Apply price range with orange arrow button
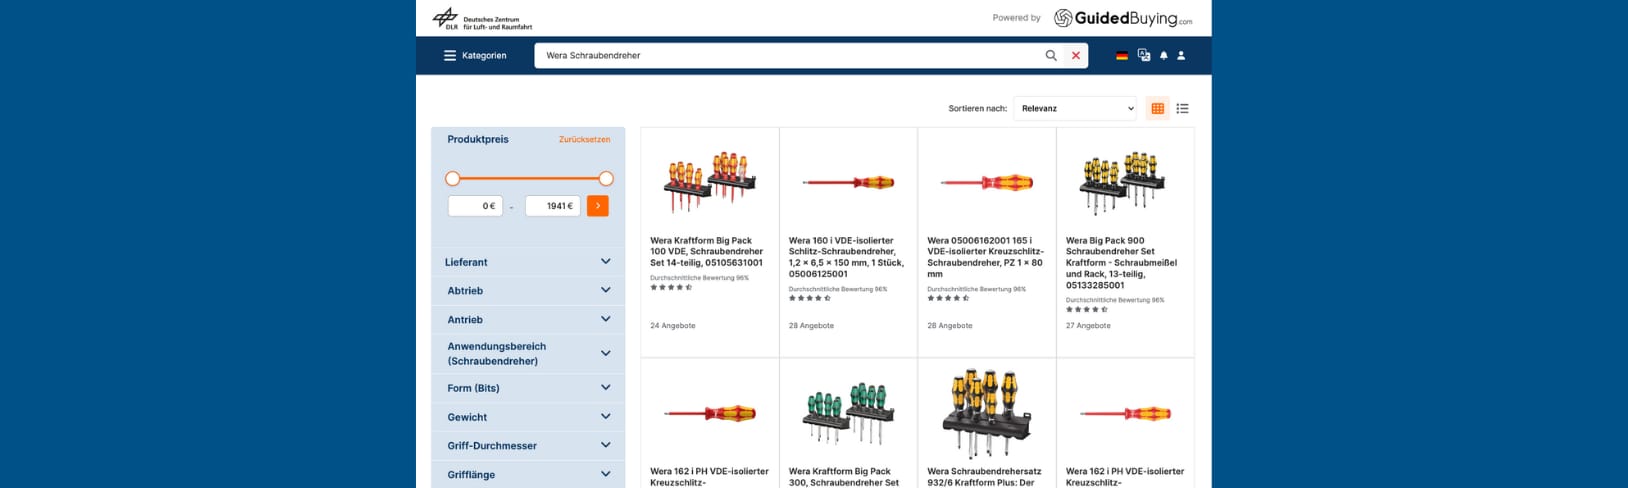 [x=598, y=206]
